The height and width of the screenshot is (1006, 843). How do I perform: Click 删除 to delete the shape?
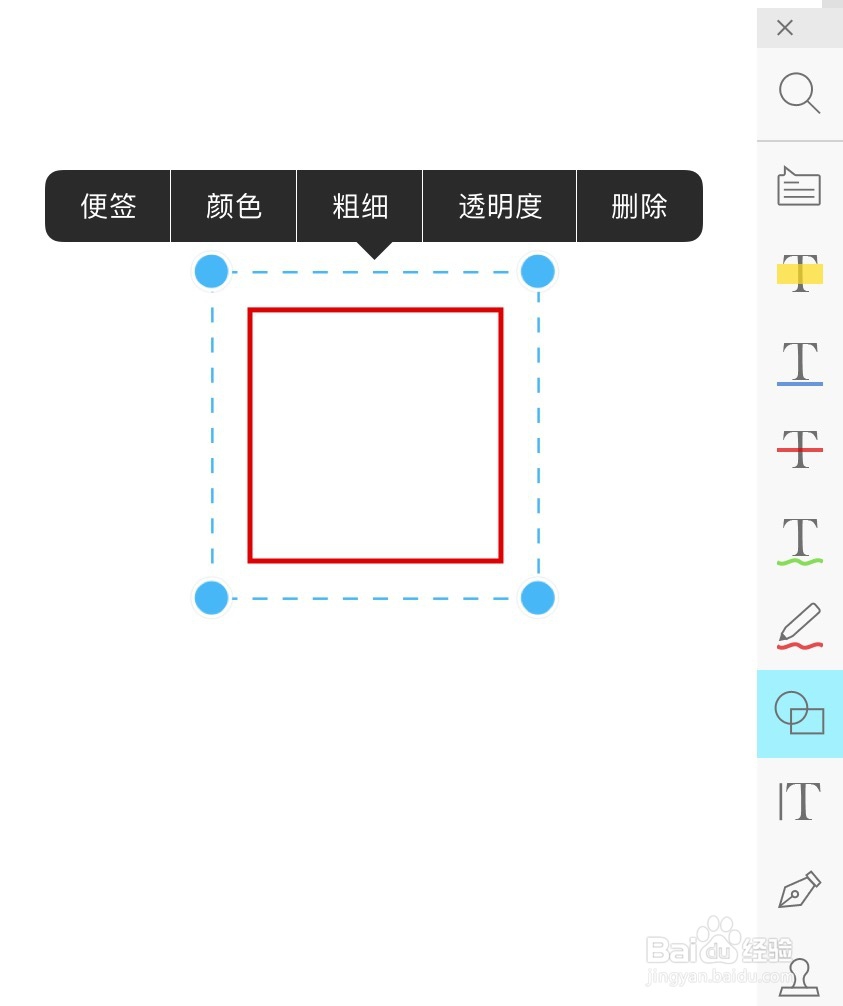tap(639, 206)
